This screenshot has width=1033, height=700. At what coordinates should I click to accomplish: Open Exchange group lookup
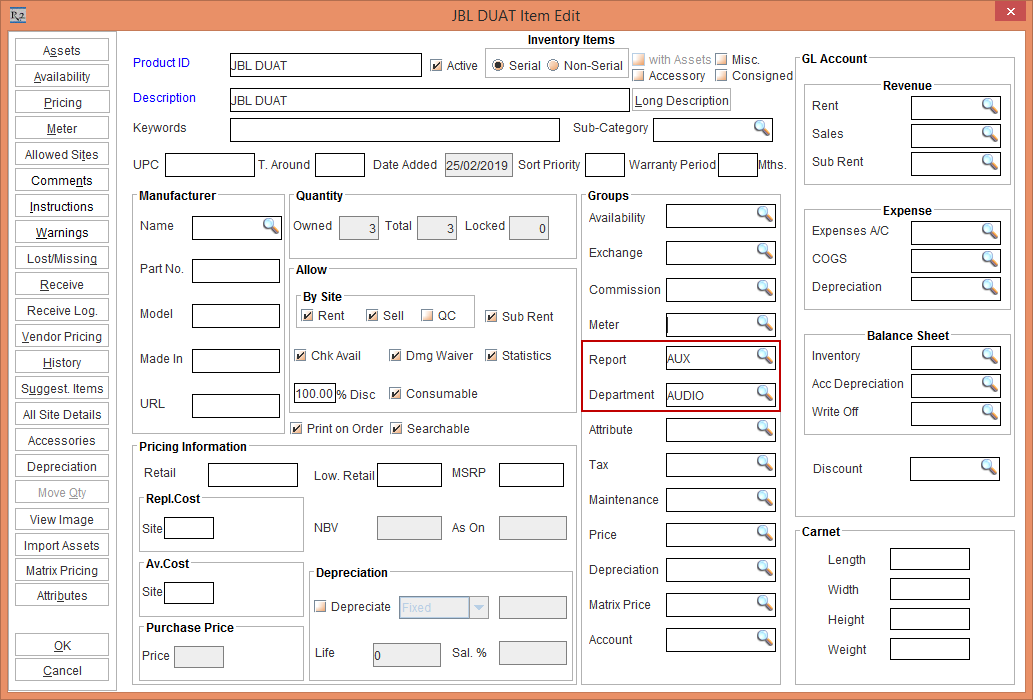[x=764, y=251]
